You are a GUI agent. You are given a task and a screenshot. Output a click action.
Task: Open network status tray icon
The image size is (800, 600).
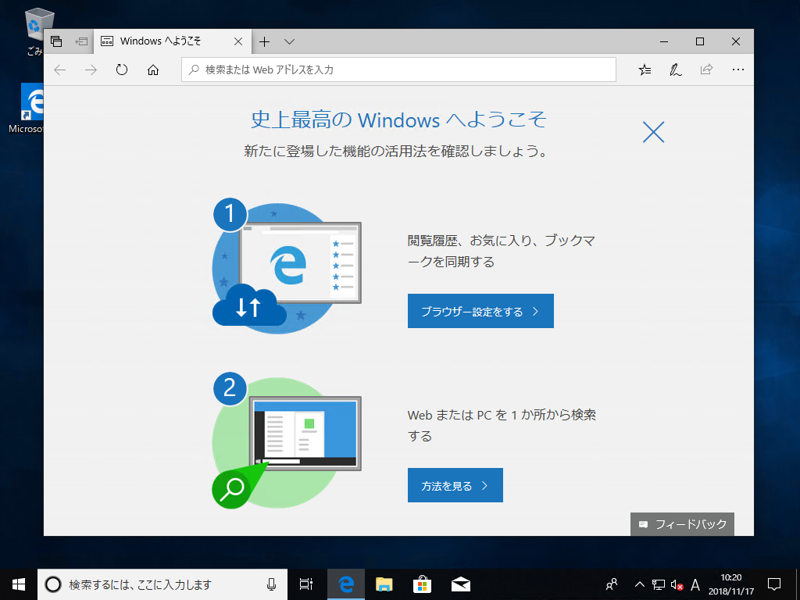click(659, 585)
